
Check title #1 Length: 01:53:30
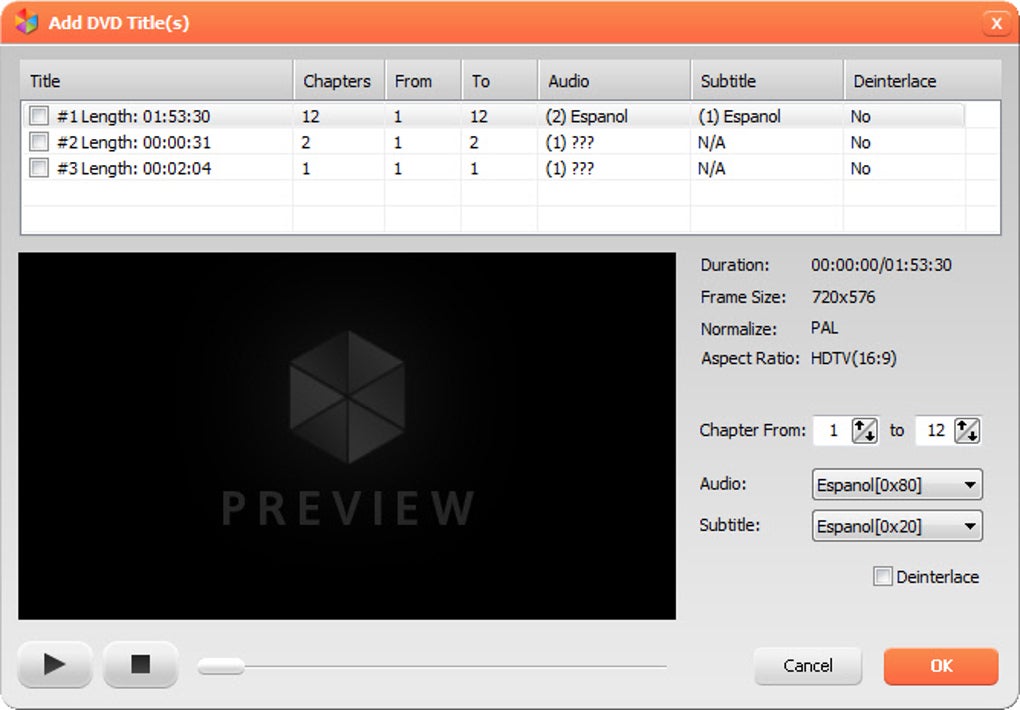38,116
